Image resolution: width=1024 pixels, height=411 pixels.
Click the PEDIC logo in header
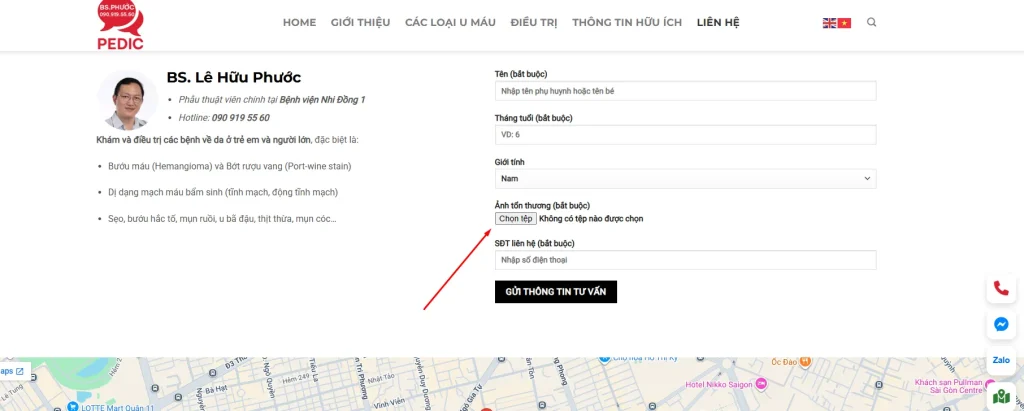point(120,25)
